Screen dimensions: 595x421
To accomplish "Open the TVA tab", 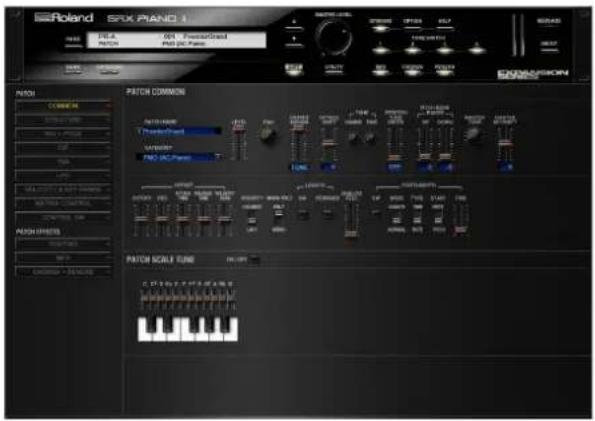I will (63, 162).
